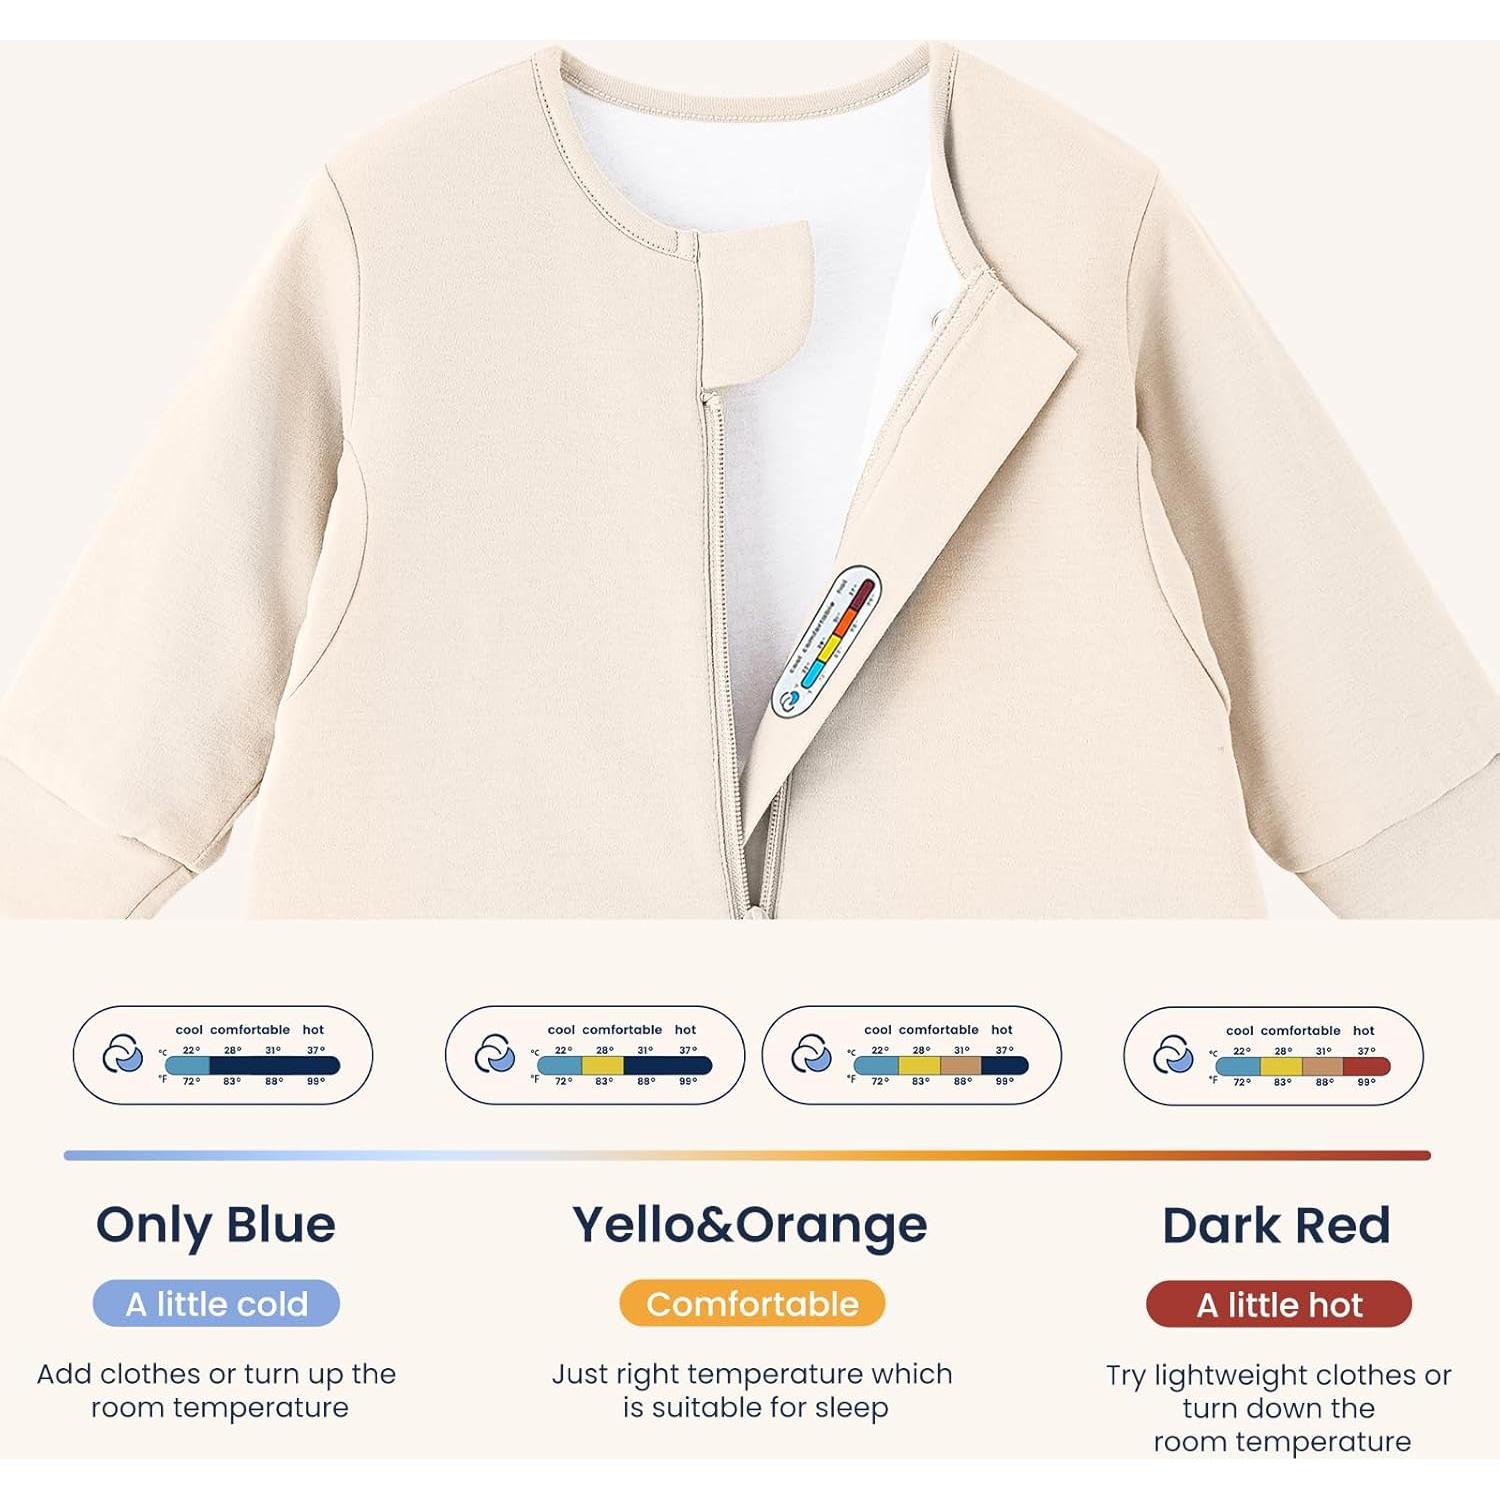Click the swirl logo on the first thermometer strip
The width and height of the screenshot is (1500, 1500).
click(x=123, y=1054)
